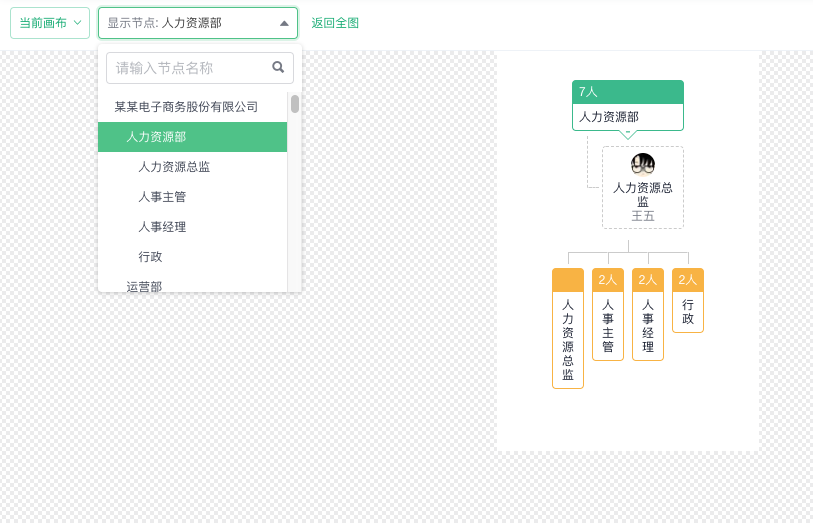The image size is (813, 523).
Task: Focus the 请输入节点名称 search field
Action: [x=200, y=68]
